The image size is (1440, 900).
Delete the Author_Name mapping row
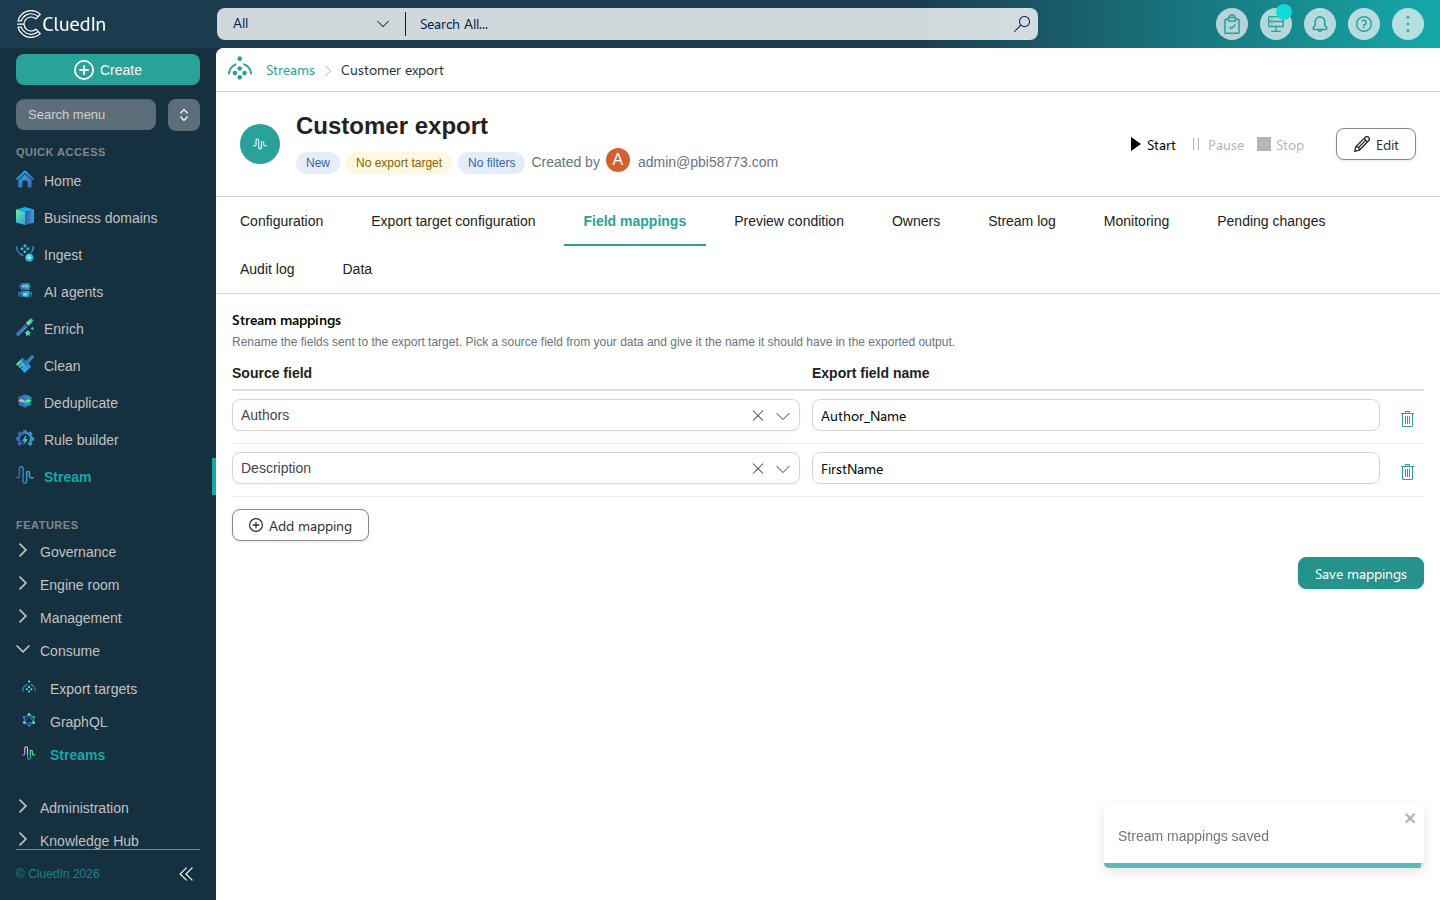1407,419
